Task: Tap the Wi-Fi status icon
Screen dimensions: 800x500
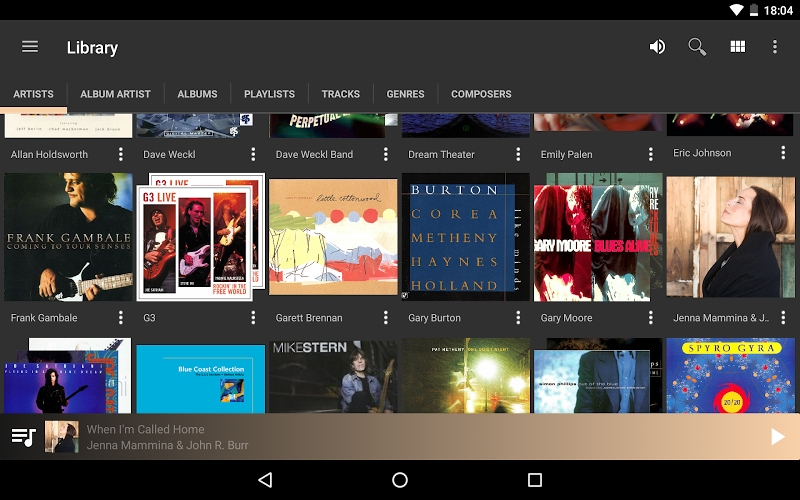Action: coord(736,10)
